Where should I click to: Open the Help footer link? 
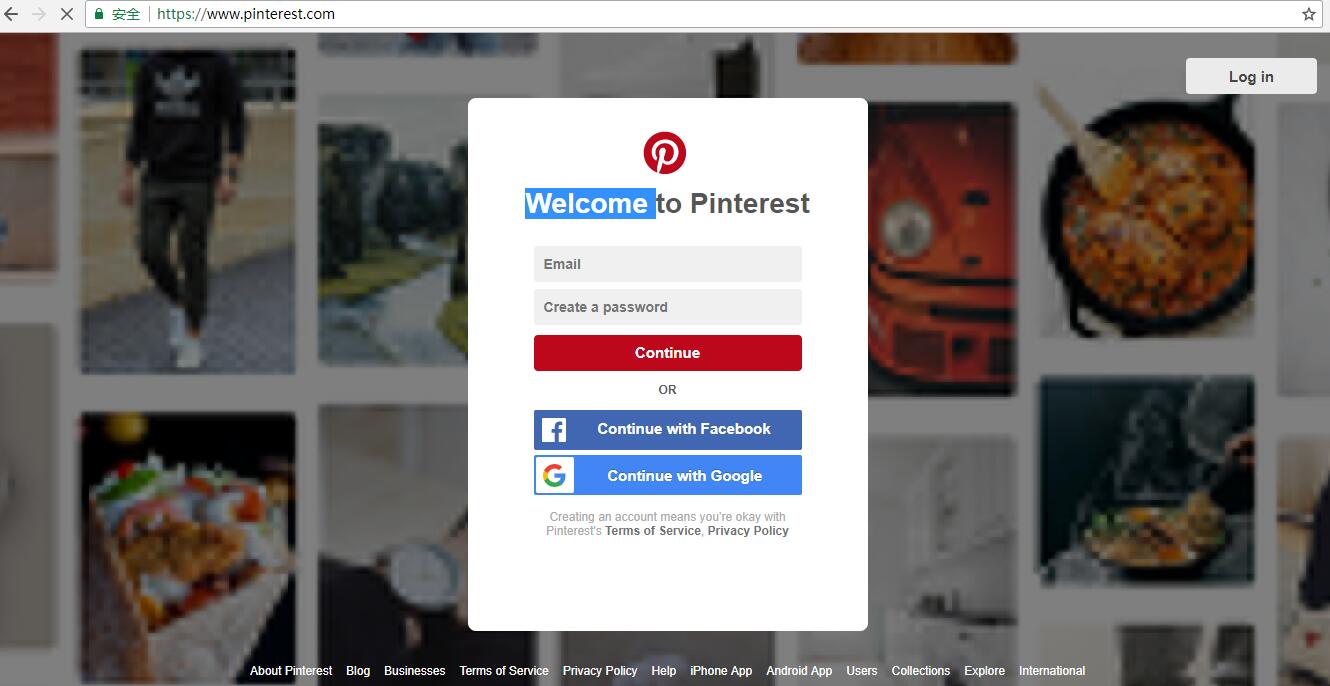[x=664, y=671]
